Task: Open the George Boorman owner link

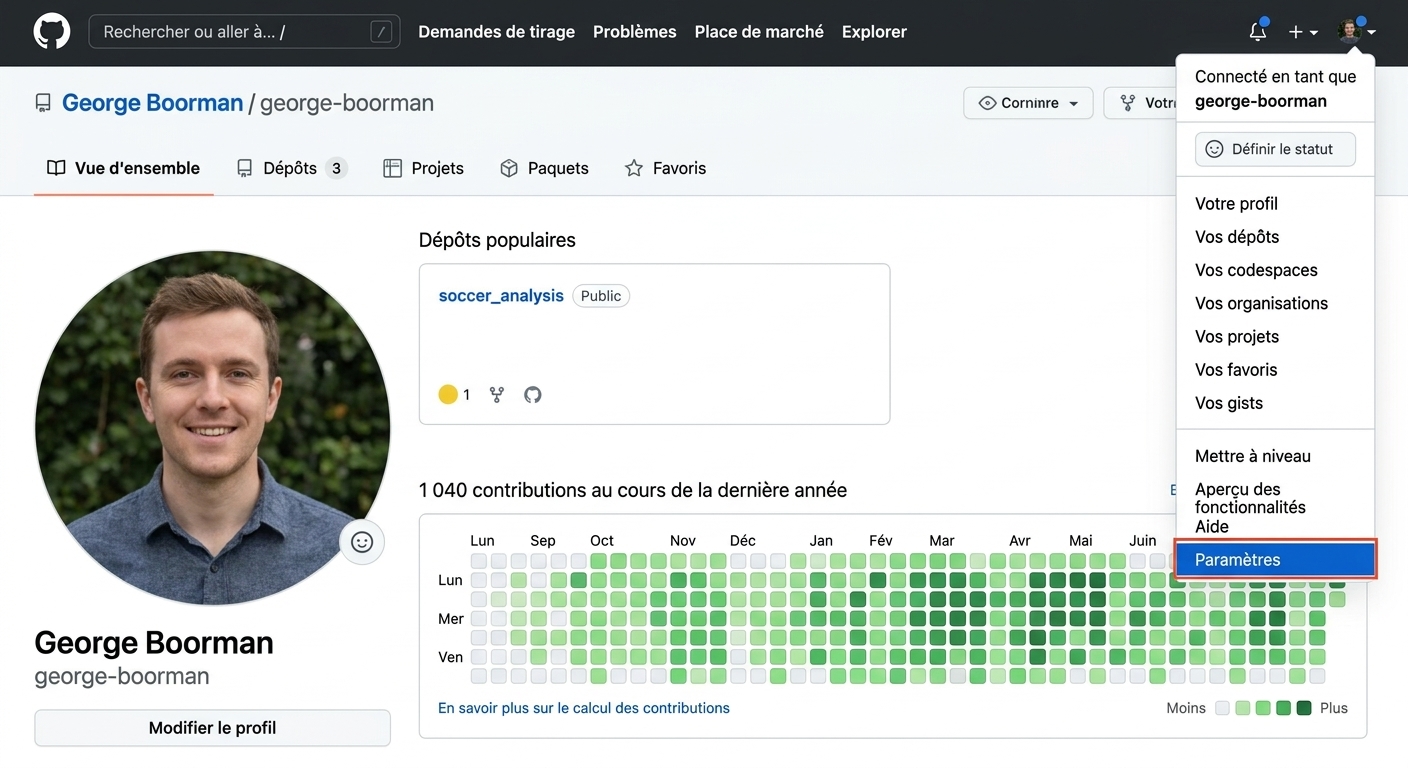Action: coord(153,103)
